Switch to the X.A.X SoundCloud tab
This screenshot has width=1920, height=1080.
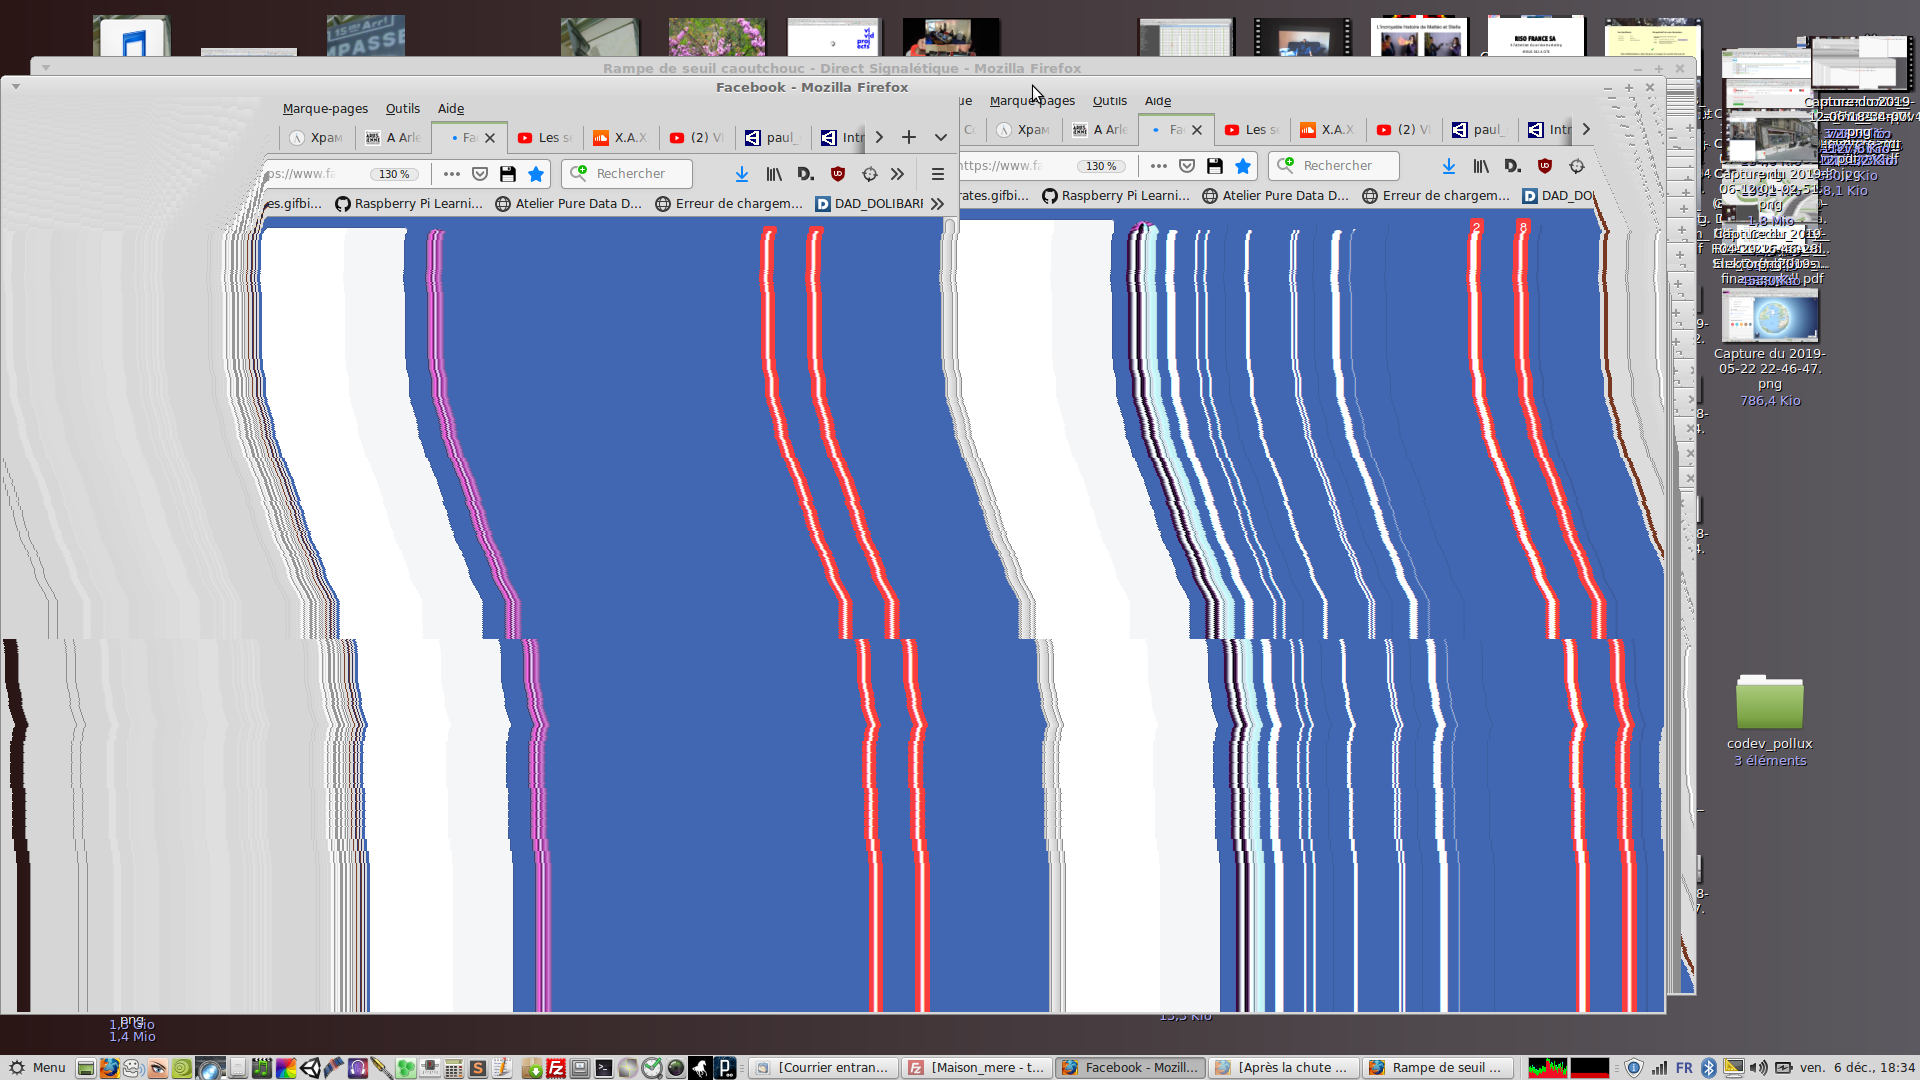click(620, 138)
